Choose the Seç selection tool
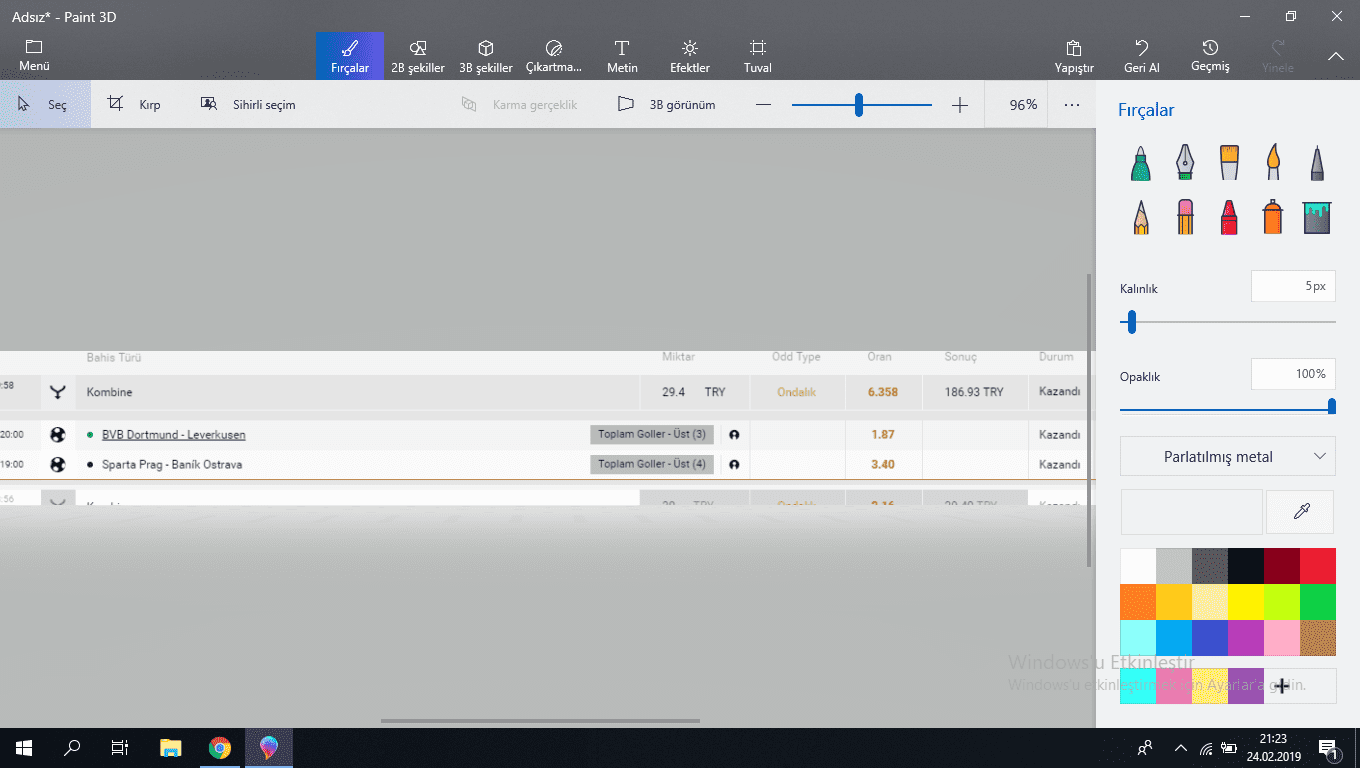 (44, 104)
